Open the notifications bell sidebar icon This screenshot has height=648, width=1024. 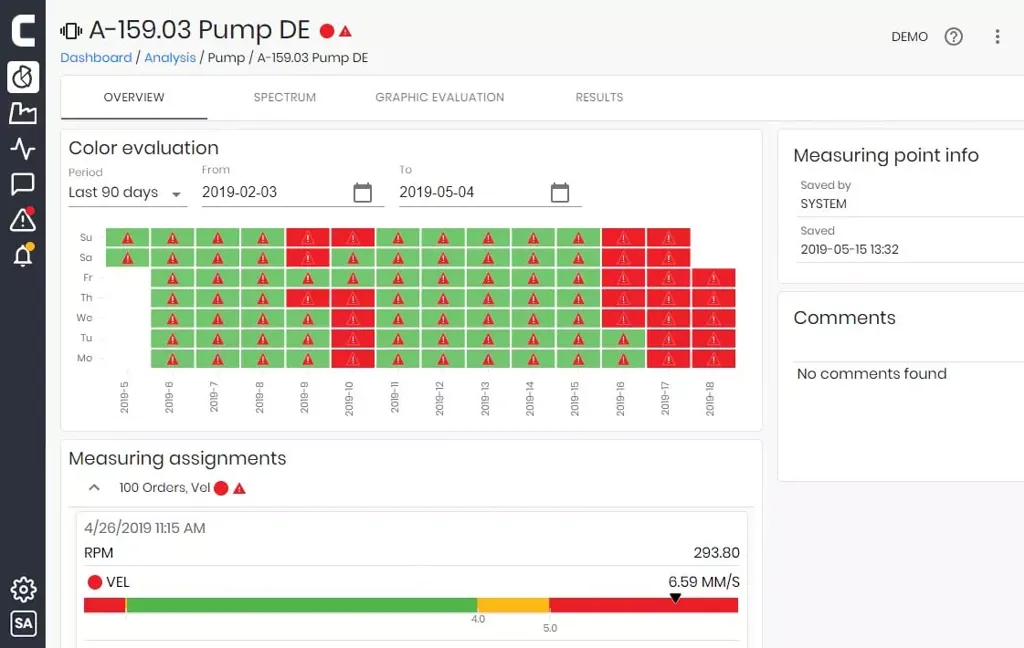[x=22, y=256]
